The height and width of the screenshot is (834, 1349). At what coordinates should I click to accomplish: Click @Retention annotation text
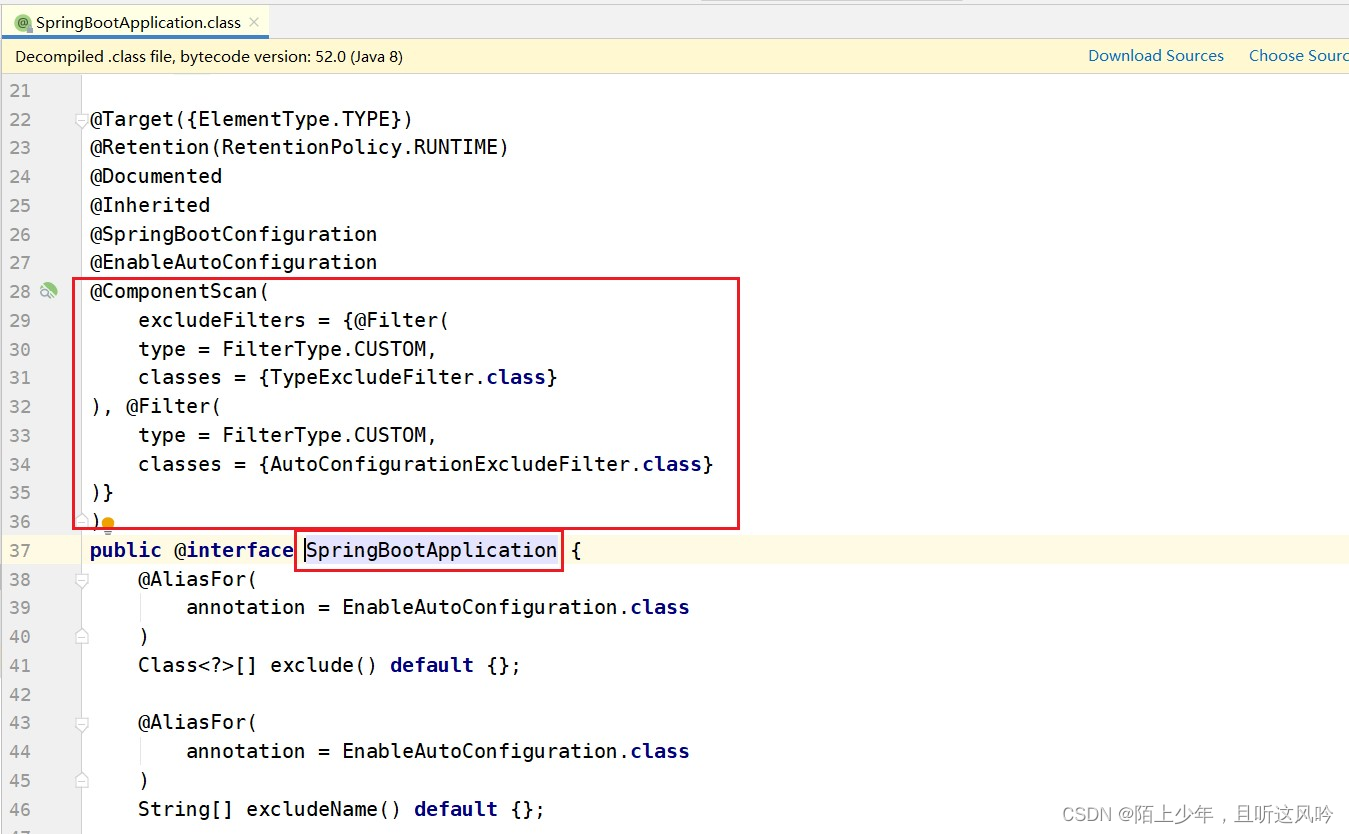pyautogui.click(x=150, y=147)
